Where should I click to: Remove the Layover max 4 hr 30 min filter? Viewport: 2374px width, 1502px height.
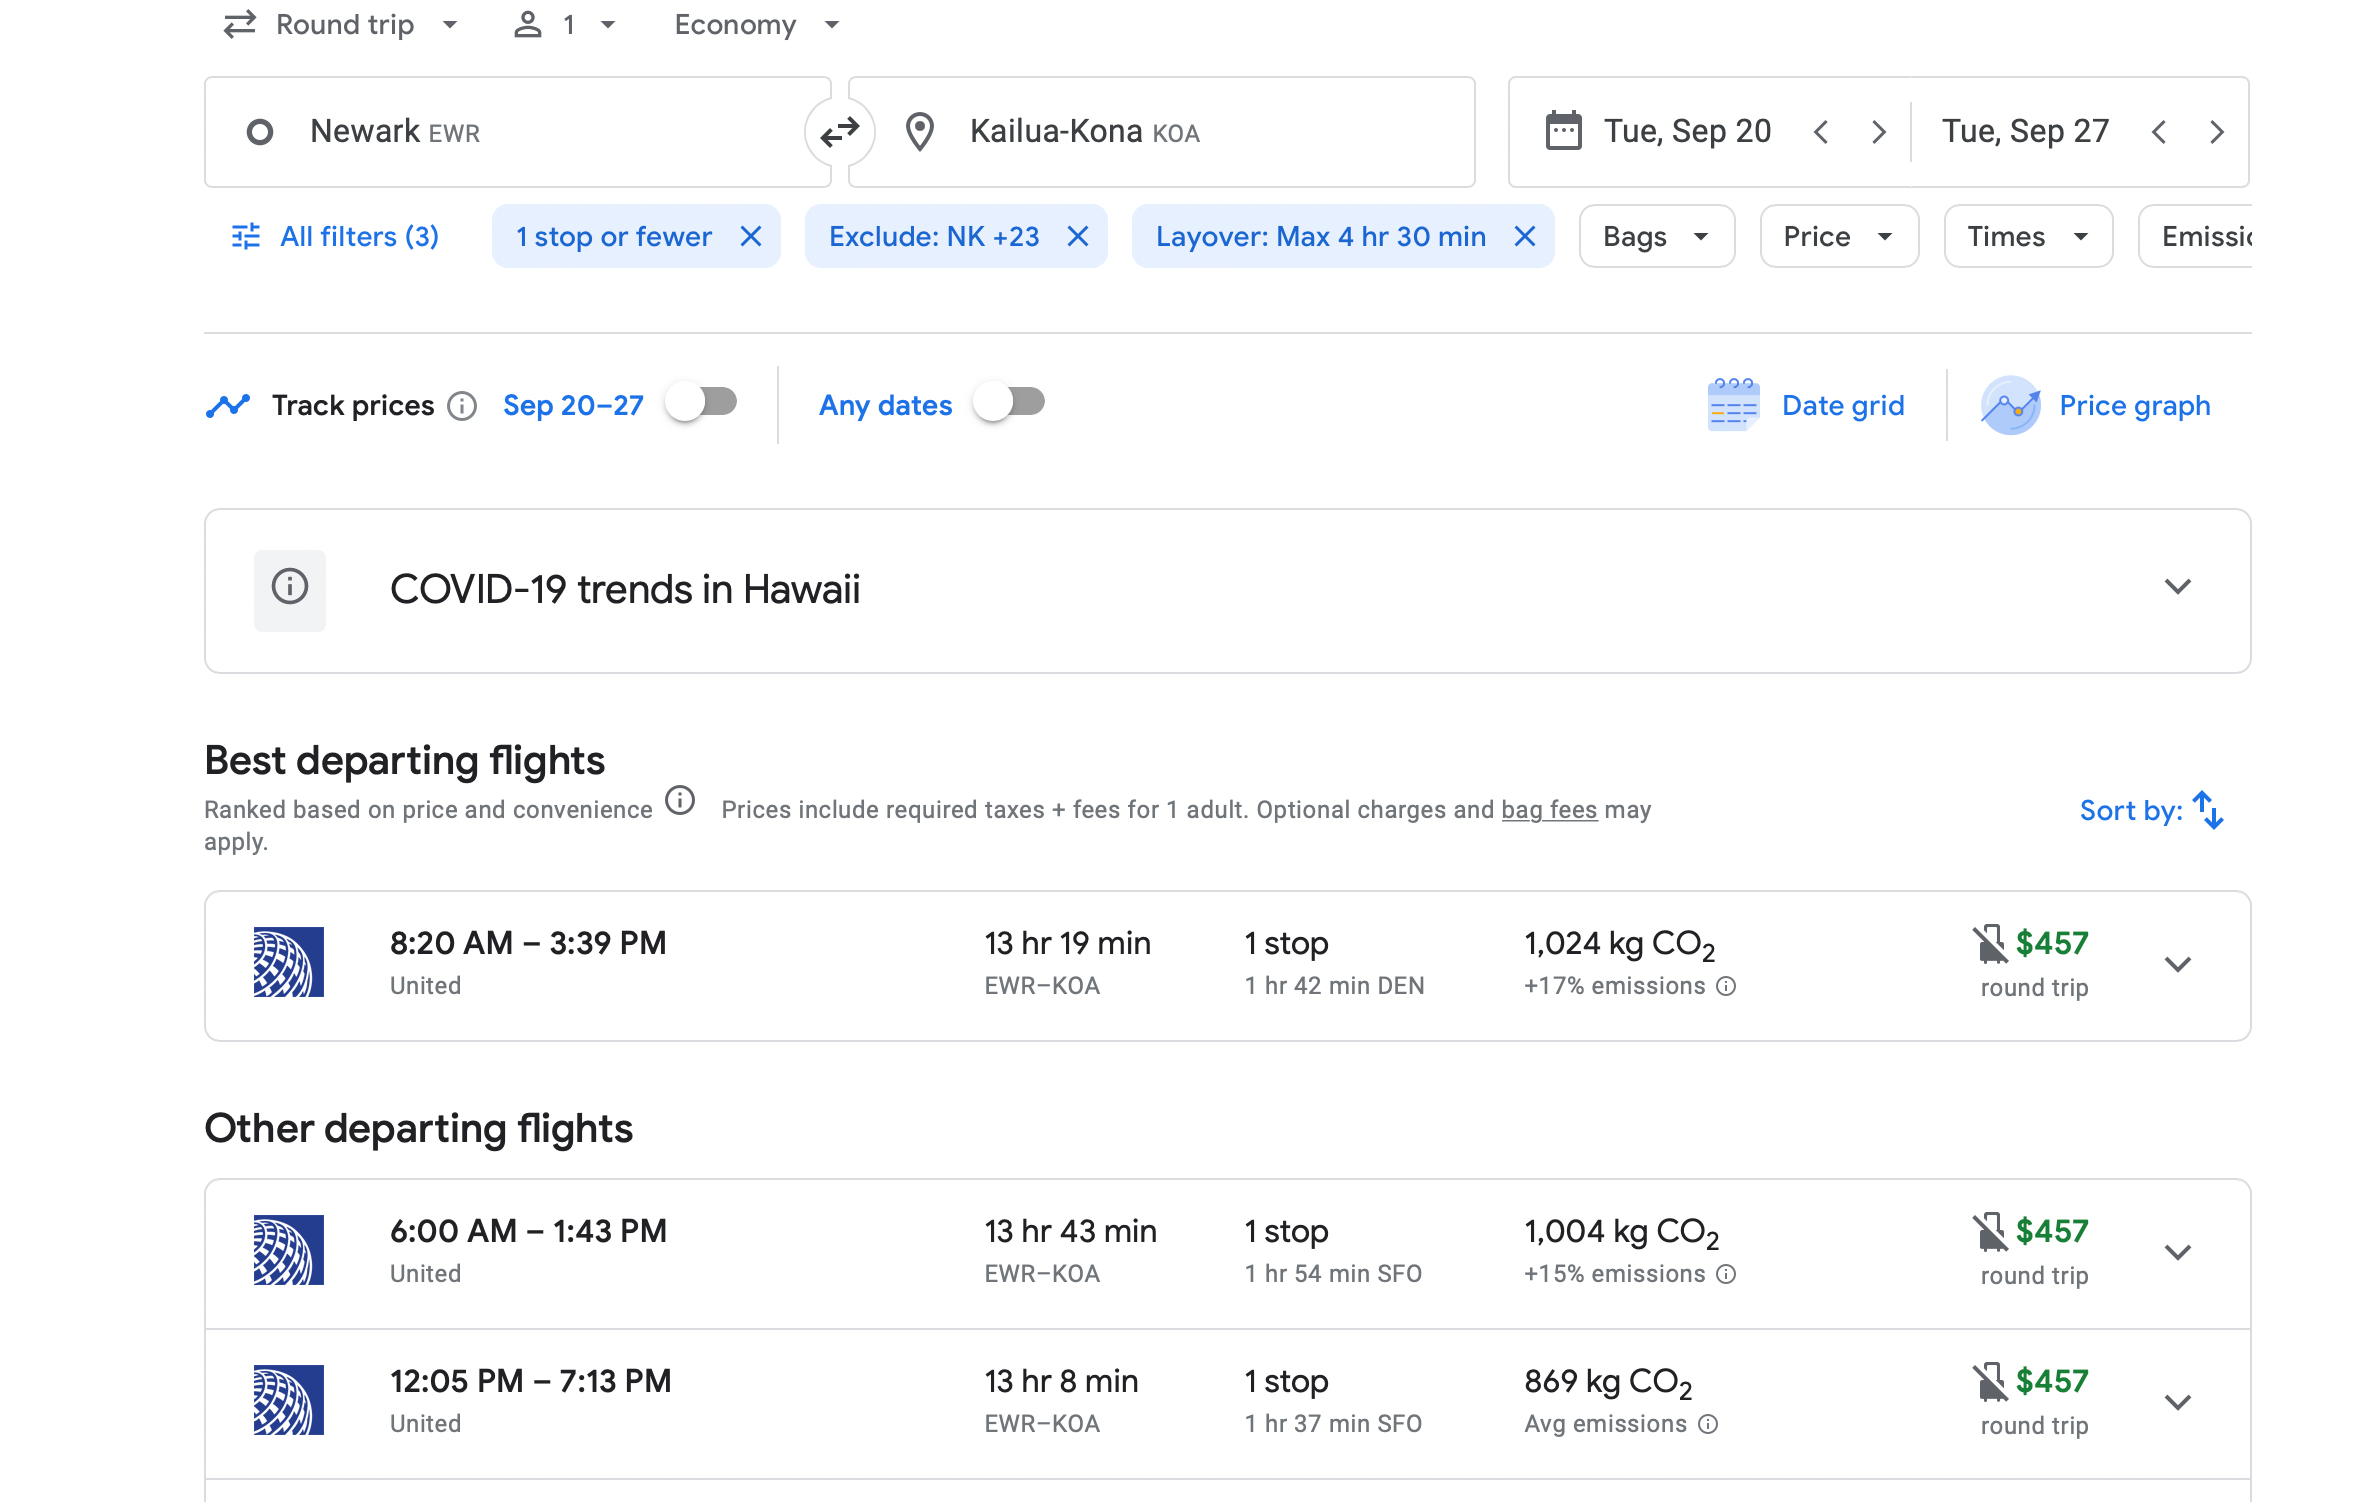coord(1525,236)
